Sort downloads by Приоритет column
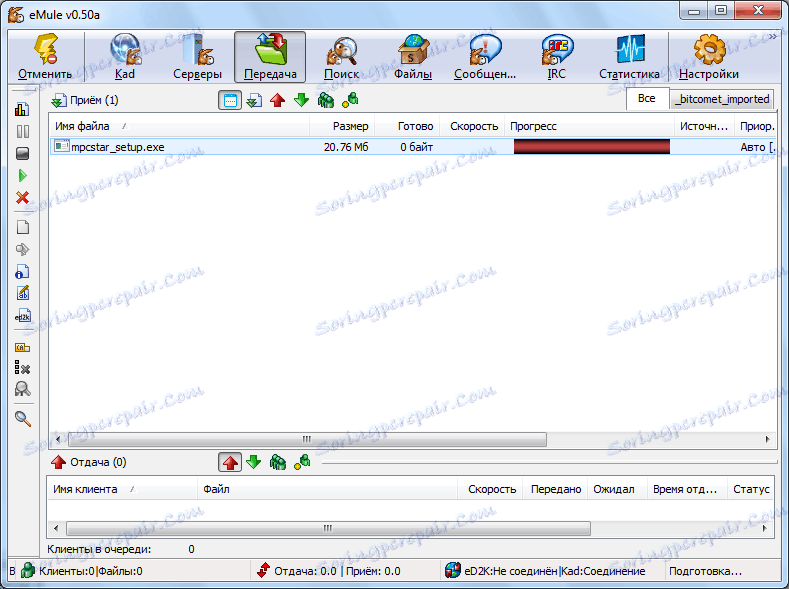789x589 pixels. (x=755, y=126)
